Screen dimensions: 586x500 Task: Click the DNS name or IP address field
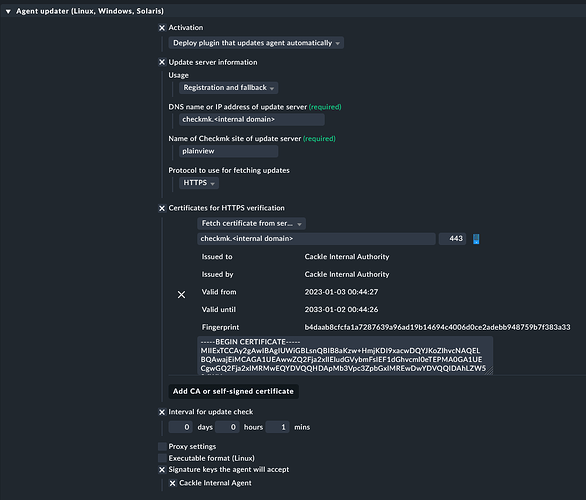point(252,120)
